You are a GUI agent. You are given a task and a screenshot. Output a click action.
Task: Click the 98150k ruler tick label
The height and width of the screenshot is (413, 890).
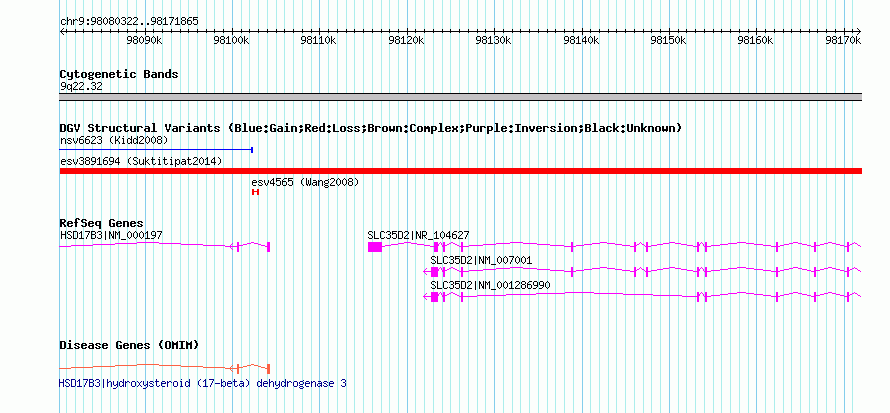(669, 41)
